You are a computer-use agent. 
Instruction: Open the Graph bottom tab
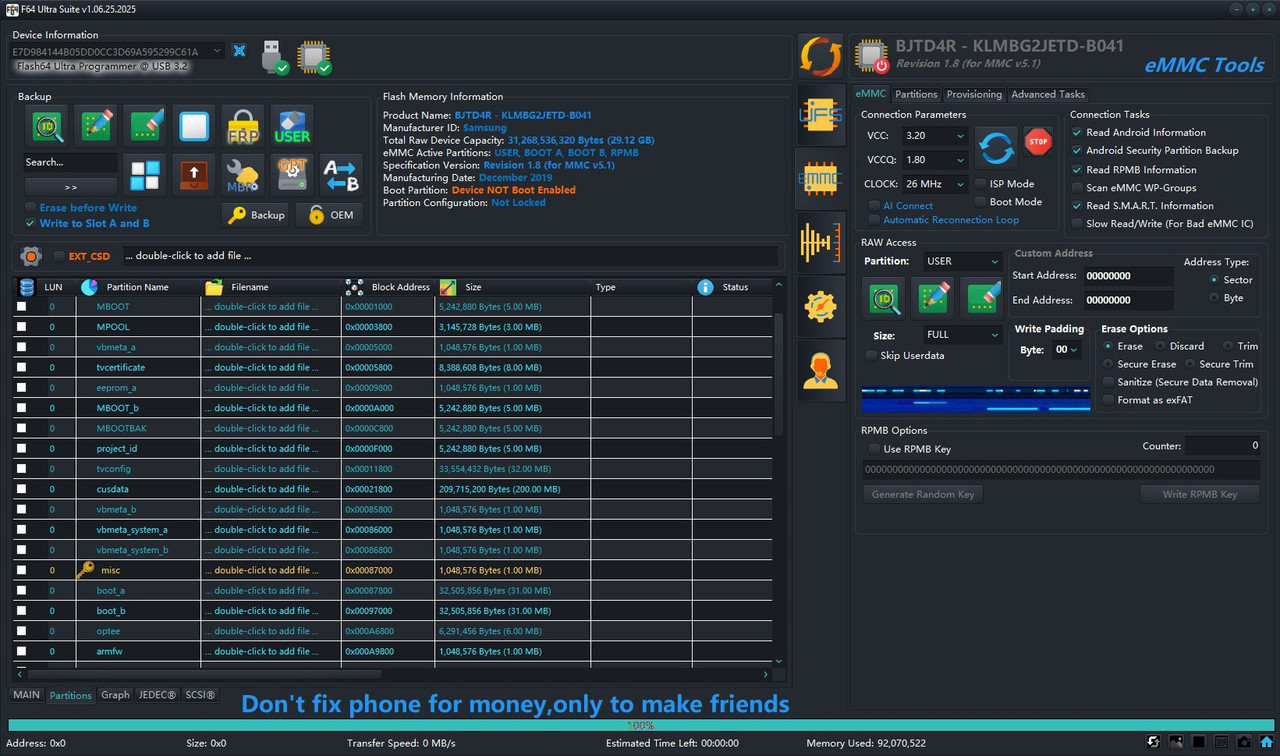[x=115, y=695]
